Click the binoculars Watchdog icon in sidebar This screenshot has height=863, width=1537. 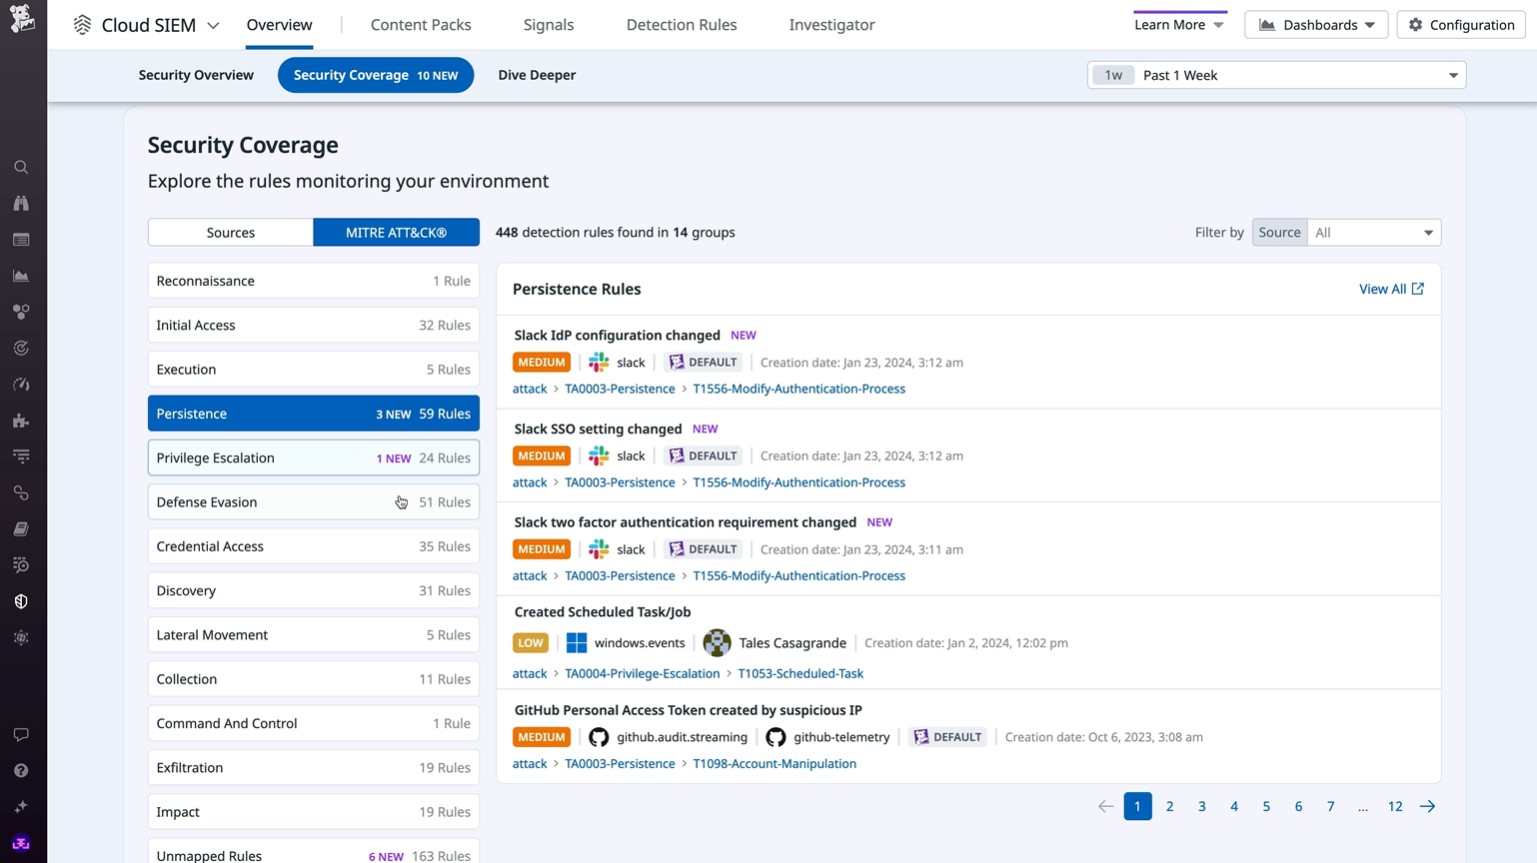point(20,203)
